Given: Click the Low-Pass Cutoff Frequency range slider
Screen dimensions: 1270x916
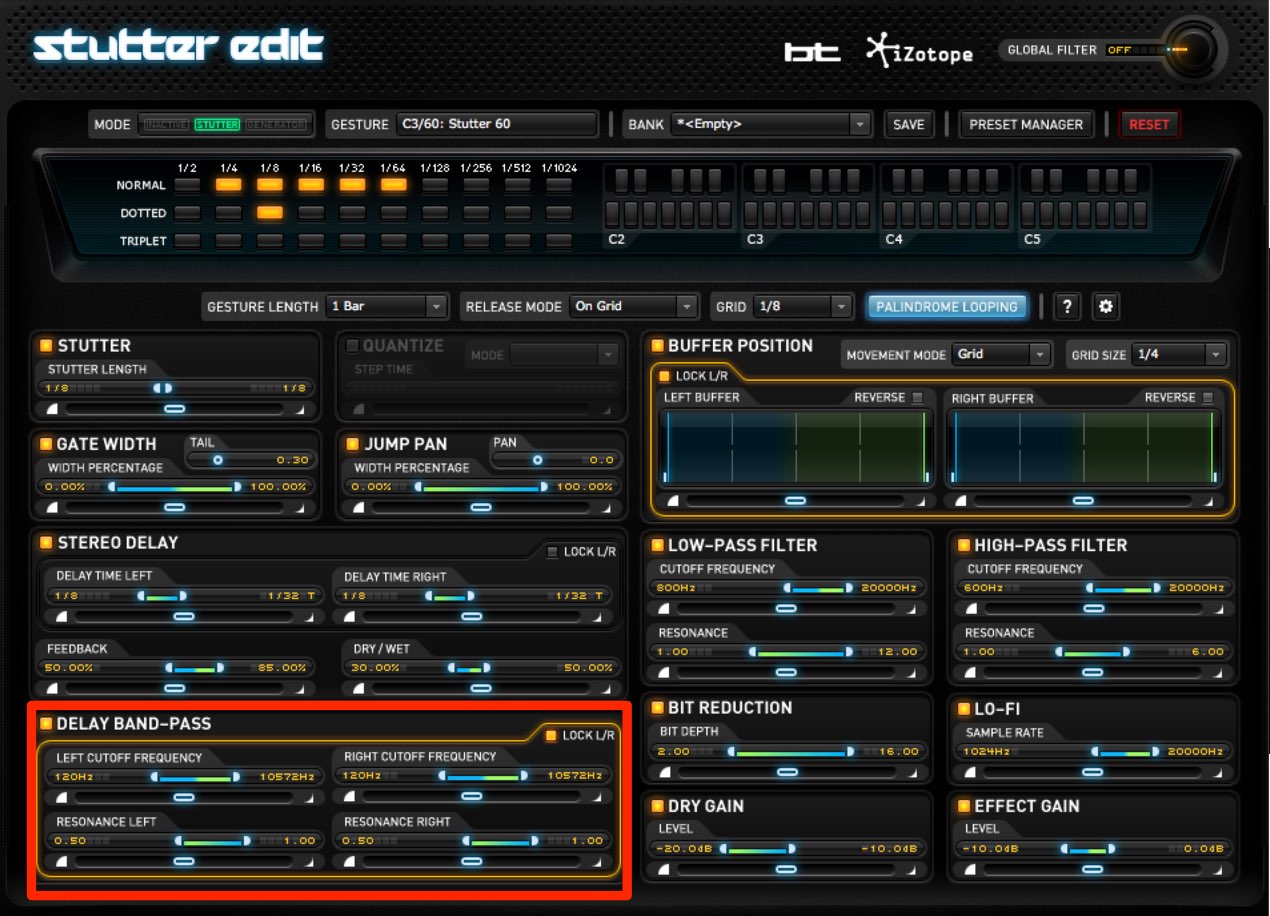Looking at the screenshot, I should pyautogui.click(x=787, y=588).
